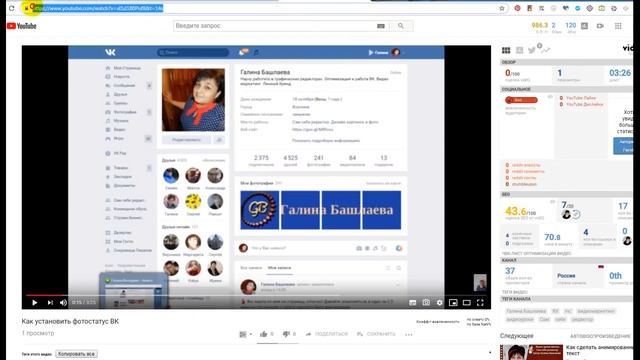Click the 03:26 duration value
Image resolution: width=640 pixels, height=360 pixels.
point(620,73)
